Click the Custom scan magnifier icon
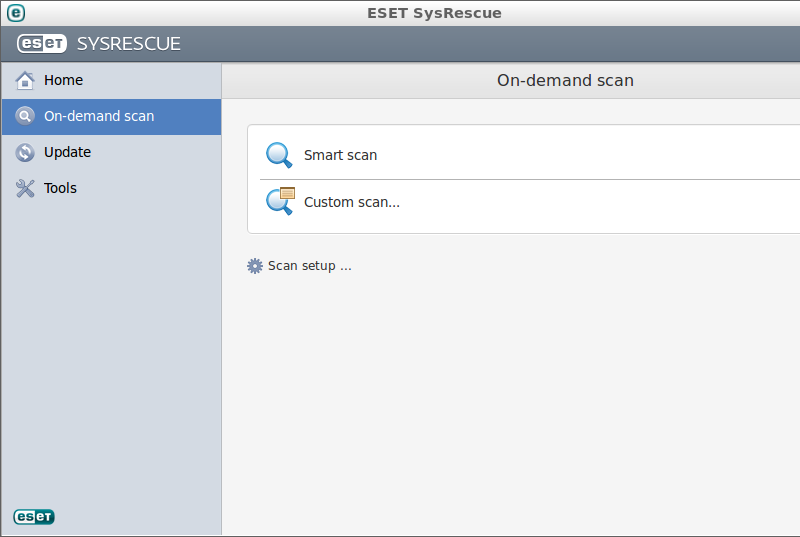Screen dimensions: 800x537 [x=280, y=201]
